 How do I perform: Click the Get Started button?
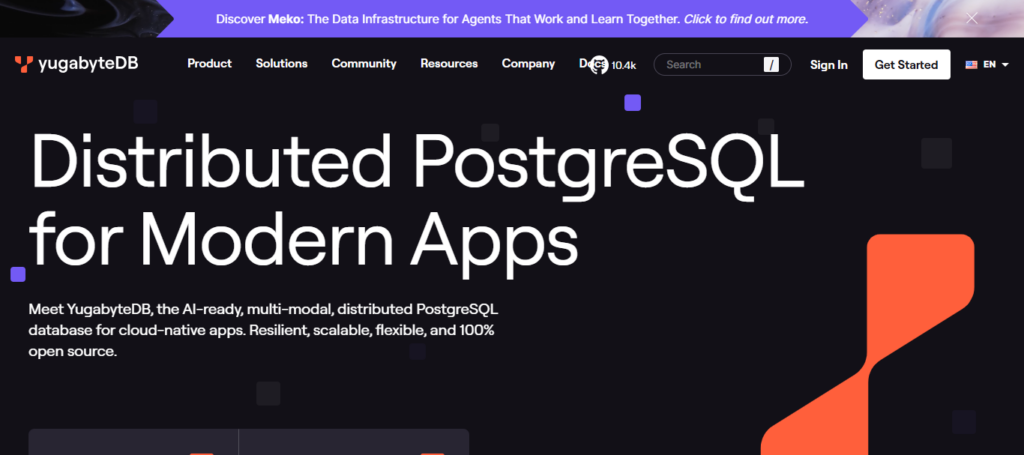(906, 65)
